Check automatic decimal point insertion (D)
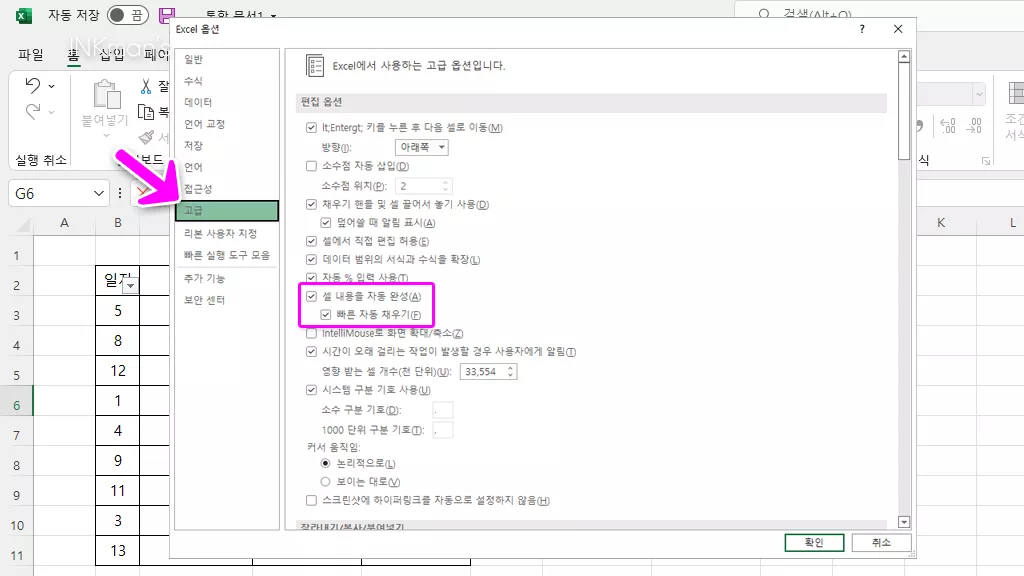The height and width of the screenshot is (576, 1024). [312, 166]
